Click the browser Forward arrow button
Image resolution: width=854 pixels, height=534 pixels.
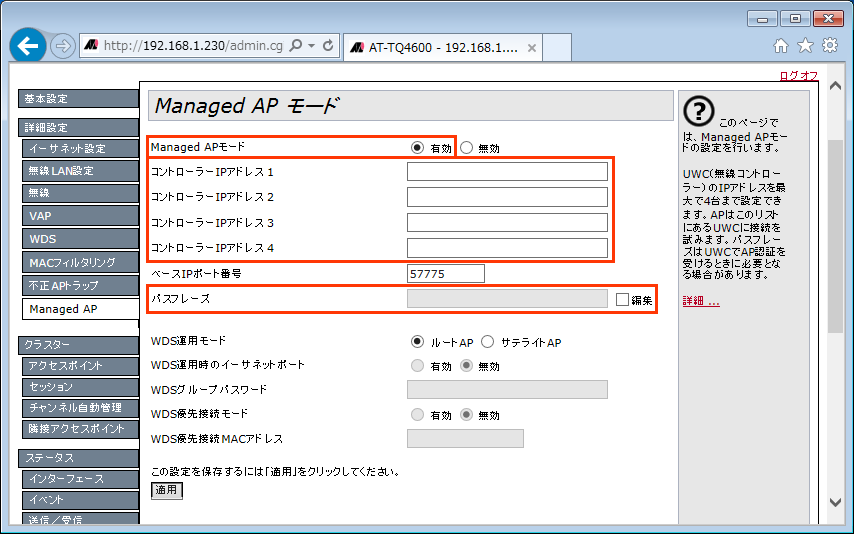(62, 46)
